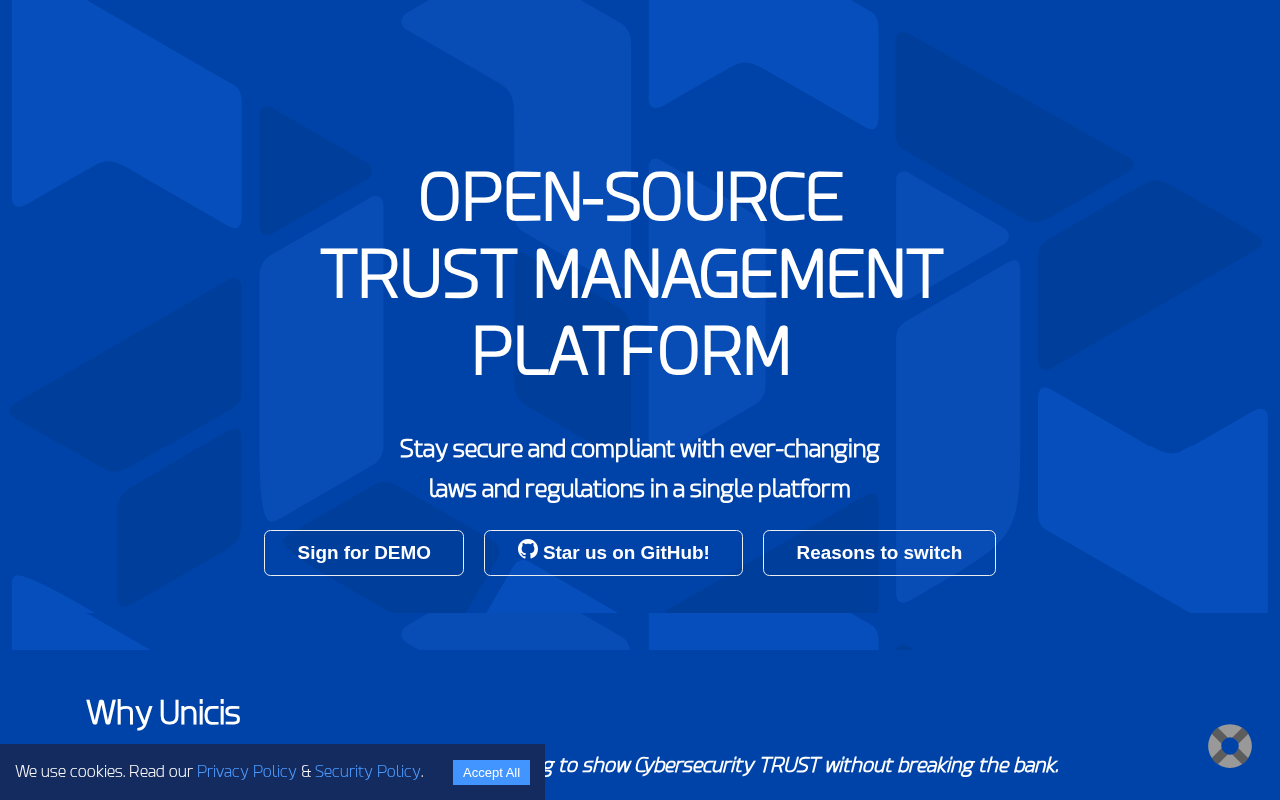Click the word 'ever-changing' in the subtitle
Viewport: 1280px width, 800px height.
click(804, 449)
